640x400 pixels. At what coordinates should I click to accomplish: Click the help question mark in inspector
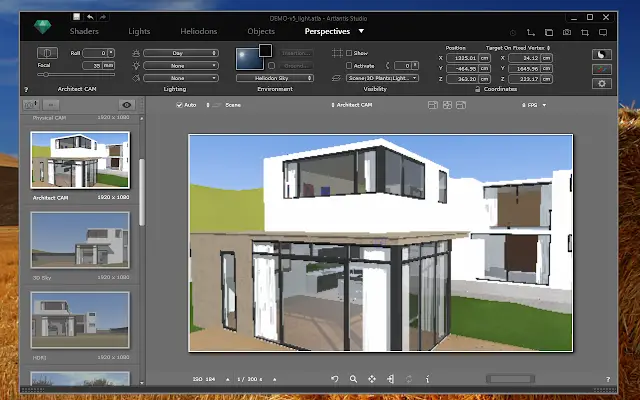(27, 89)
